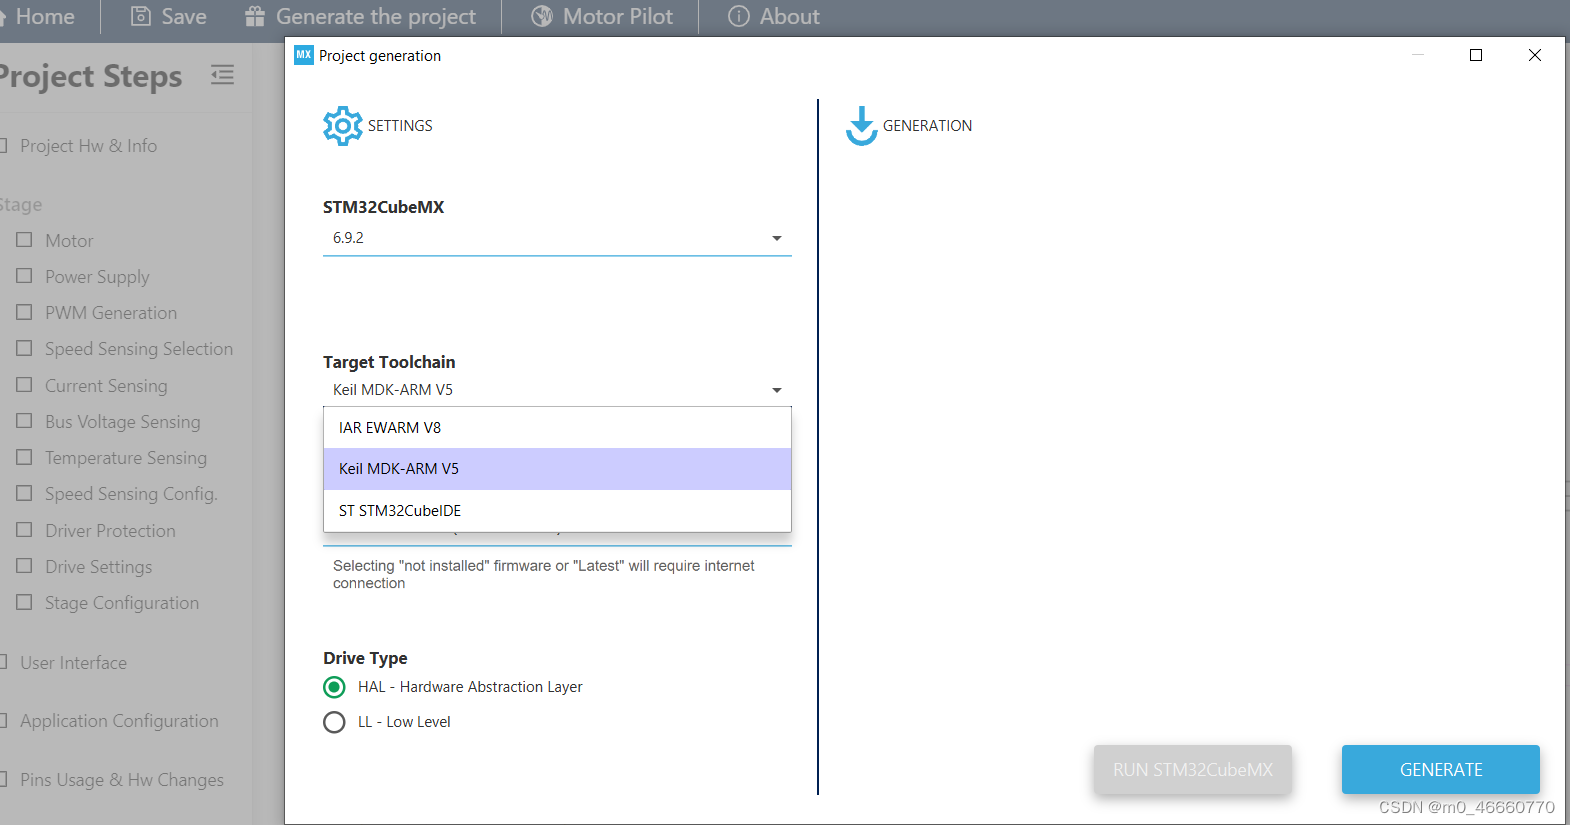Open Pins Usage & Hw Changes step

coord(121,780)
